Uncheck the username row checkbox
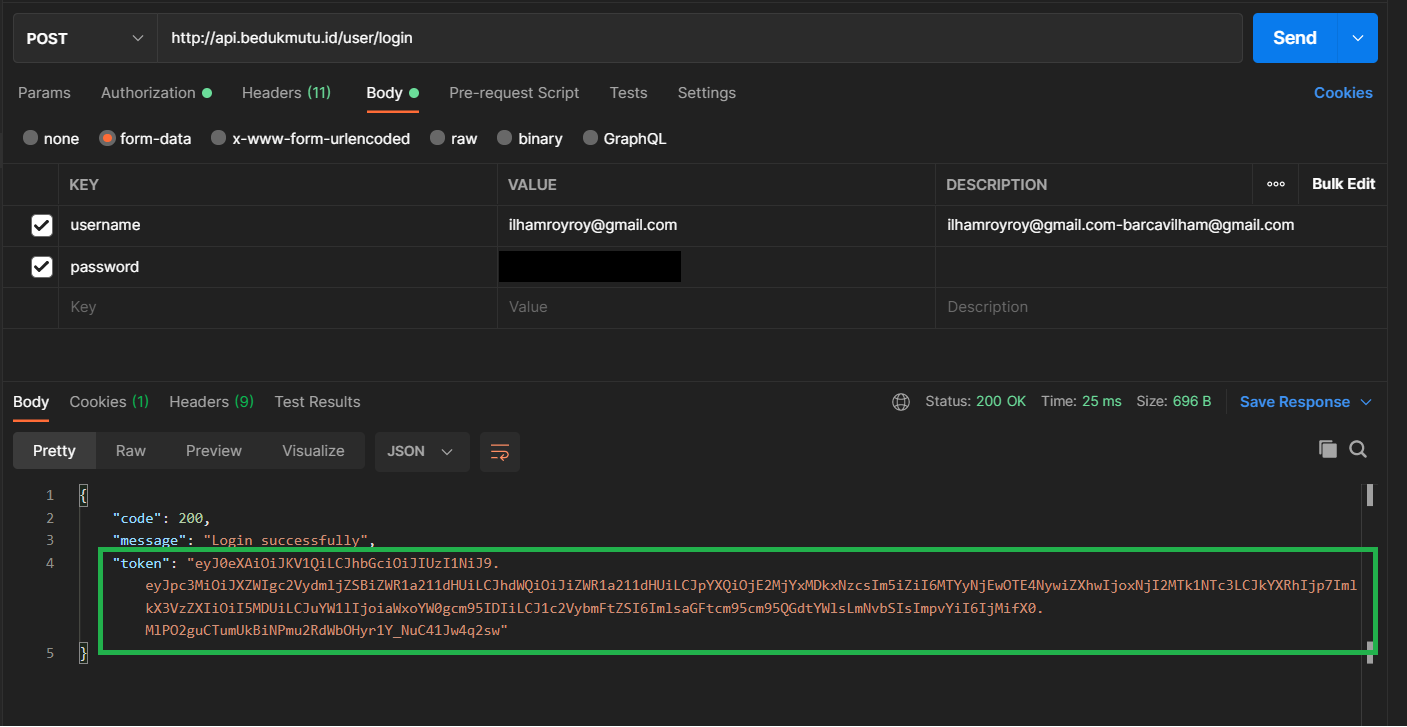This screenshot has width=1407, height=727. click(41, 226)
